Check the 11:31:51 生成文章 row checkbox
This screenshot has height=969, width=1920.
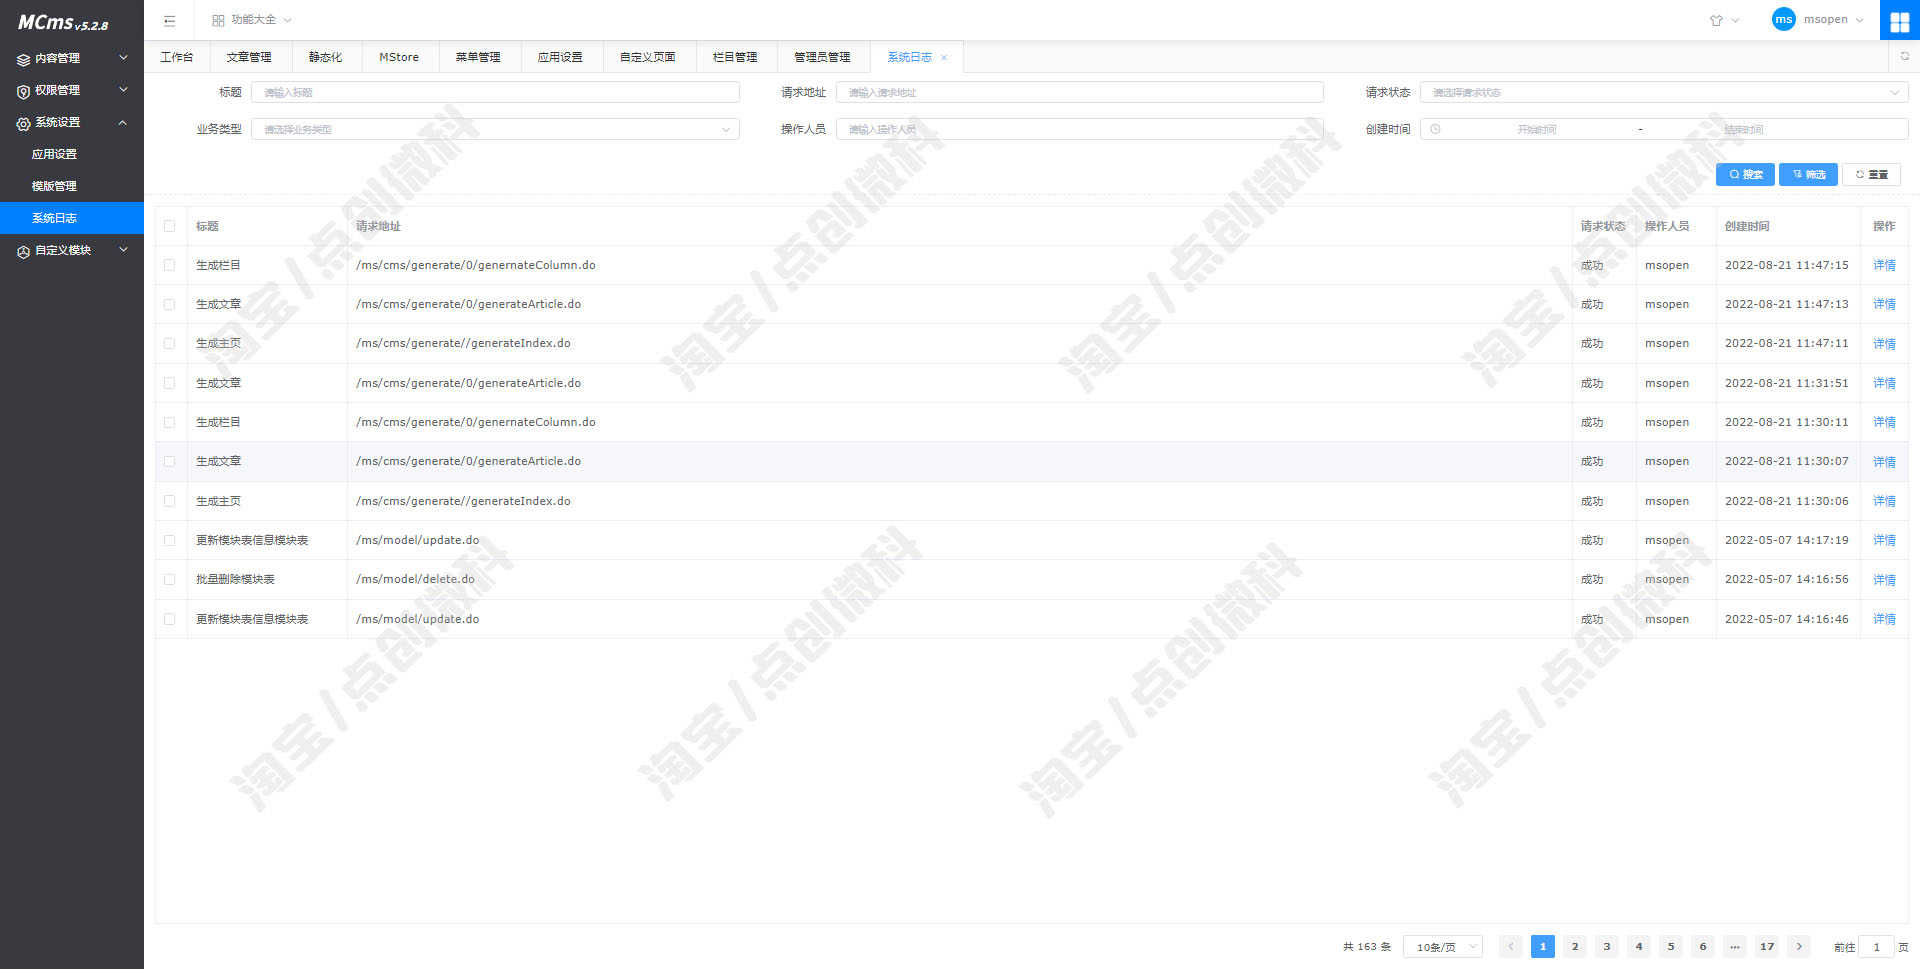click(x=169, y=383)
